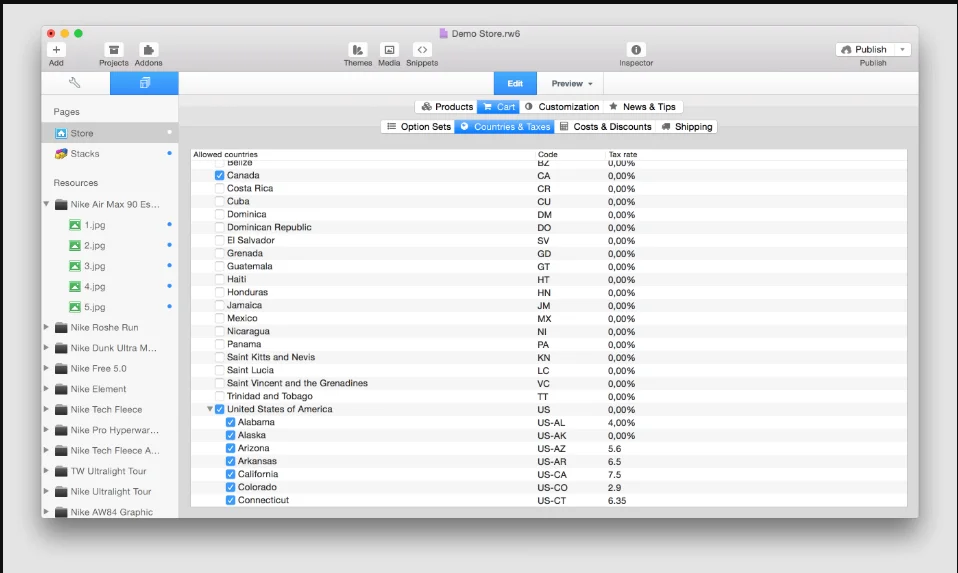Select the Cart tab button
The height and width of the screenshot is (573, 958).
[x=499, y=107]
